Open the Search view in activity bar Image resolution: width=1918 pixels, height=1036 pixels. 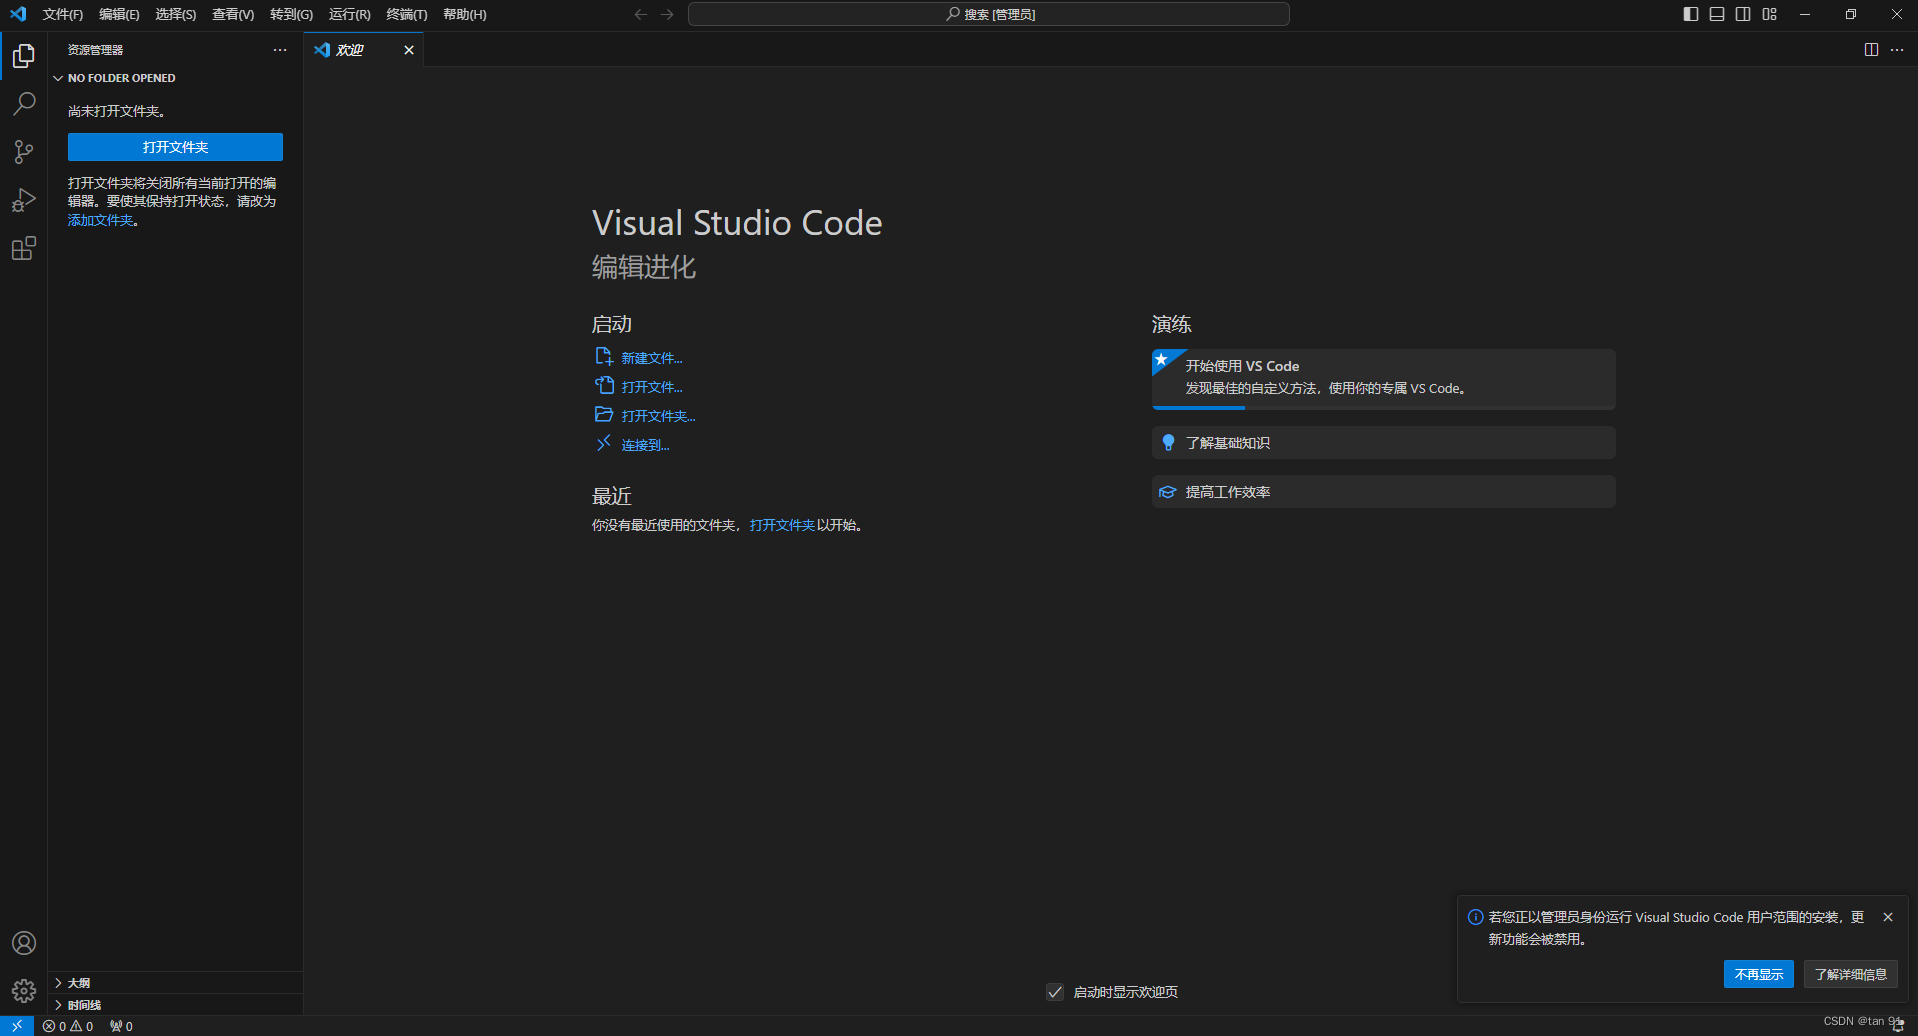click(24, 104)
